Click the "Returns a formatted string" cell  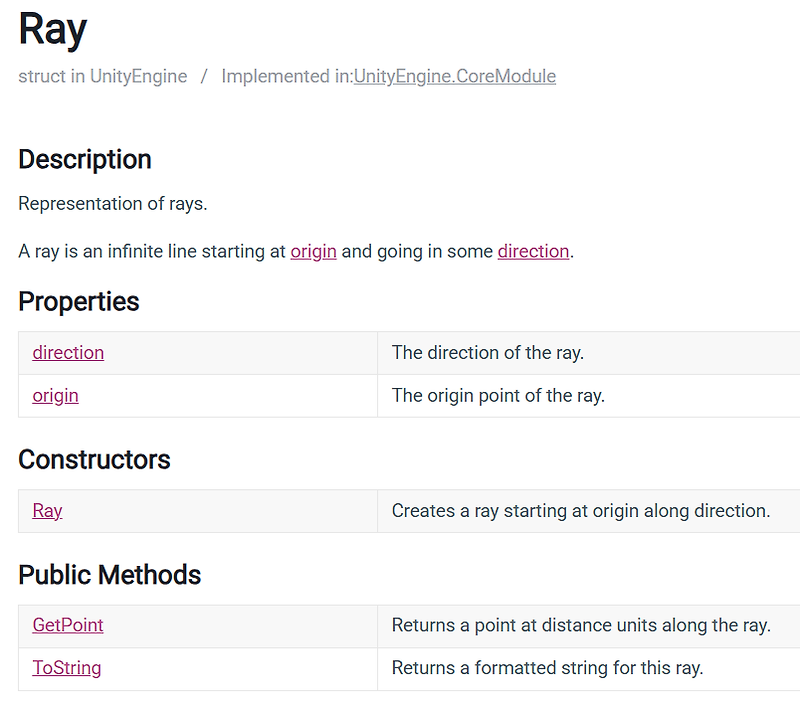[x=547, y=667]
